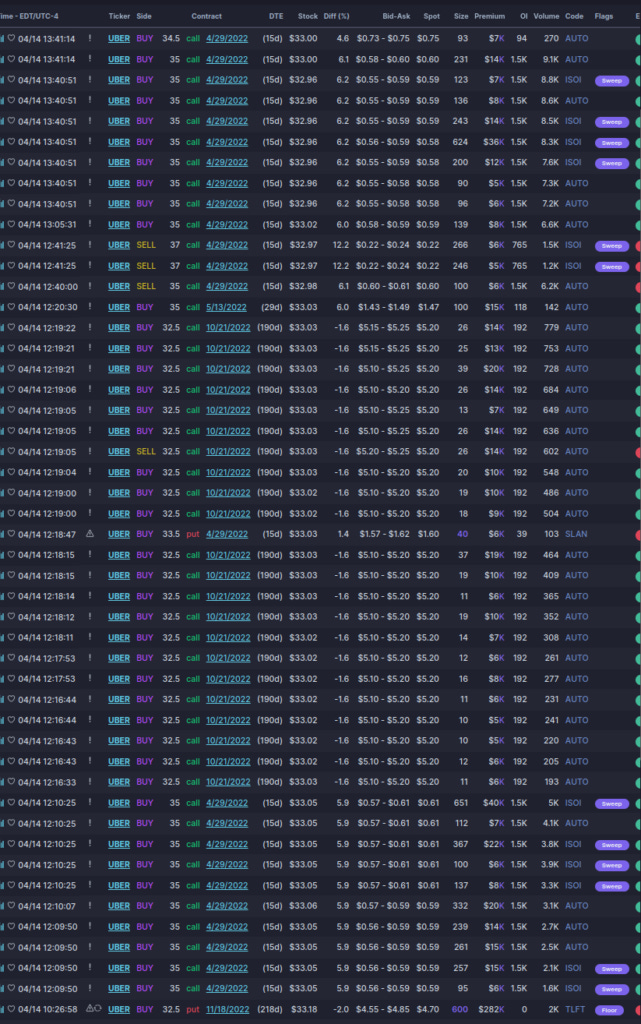Click the heart on the 12:19:06 row
641x1024 pixels.
[11, 389]
